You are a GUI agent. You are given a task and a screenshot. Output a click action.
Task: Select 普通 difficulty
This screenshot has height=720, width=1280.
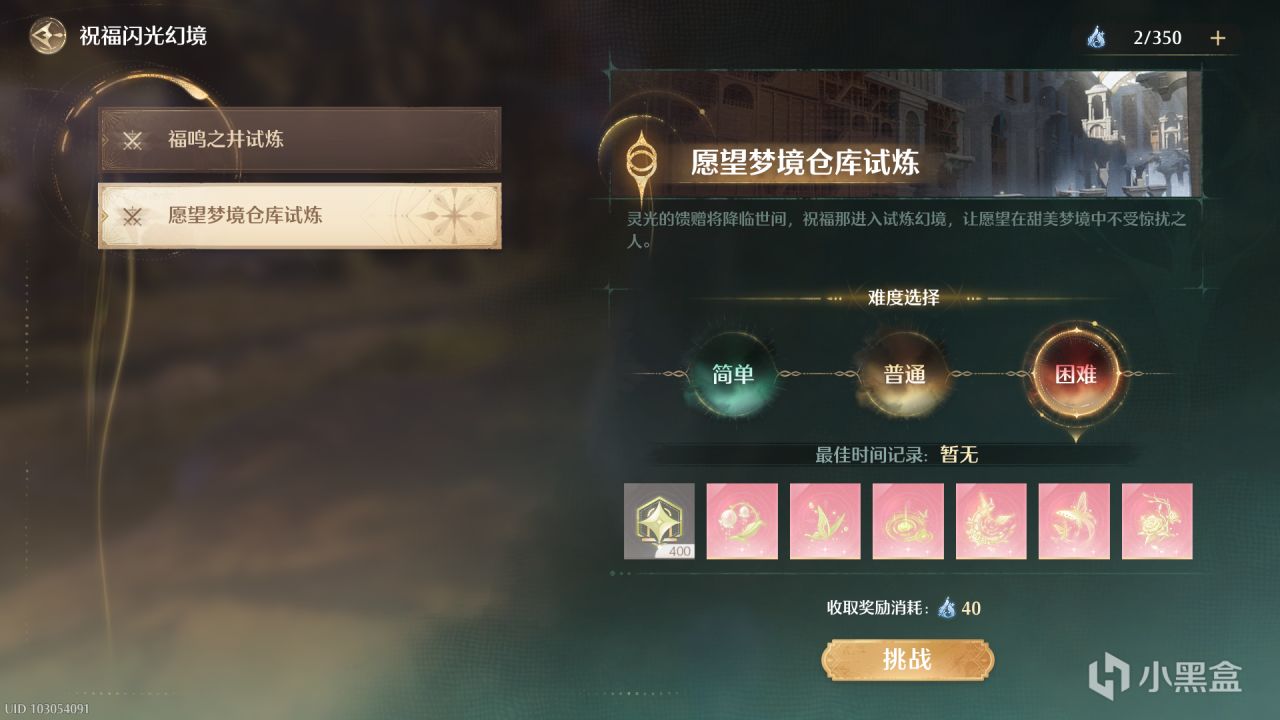[904, 375]
